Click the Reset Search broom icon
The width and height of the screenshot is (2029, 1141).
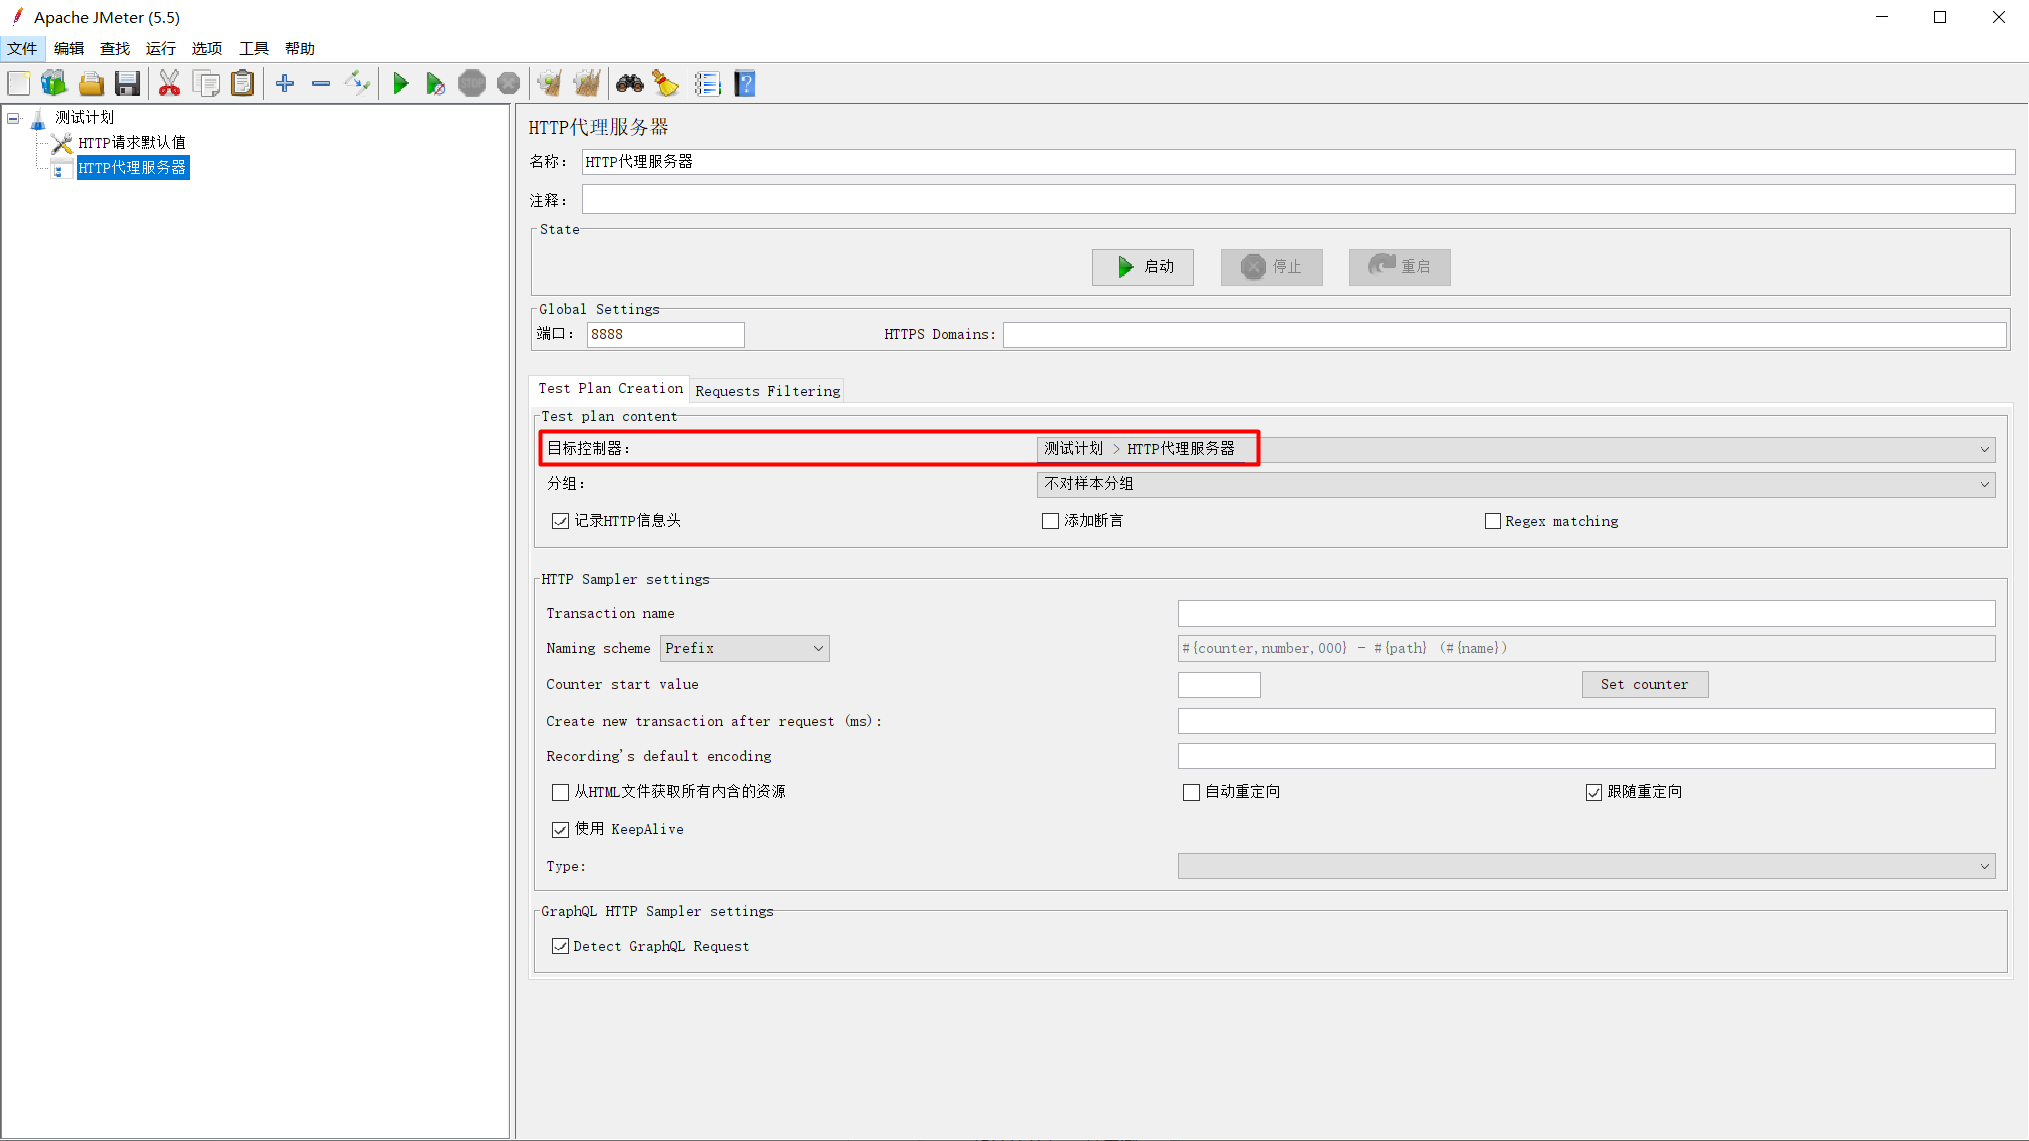point(665,84)
